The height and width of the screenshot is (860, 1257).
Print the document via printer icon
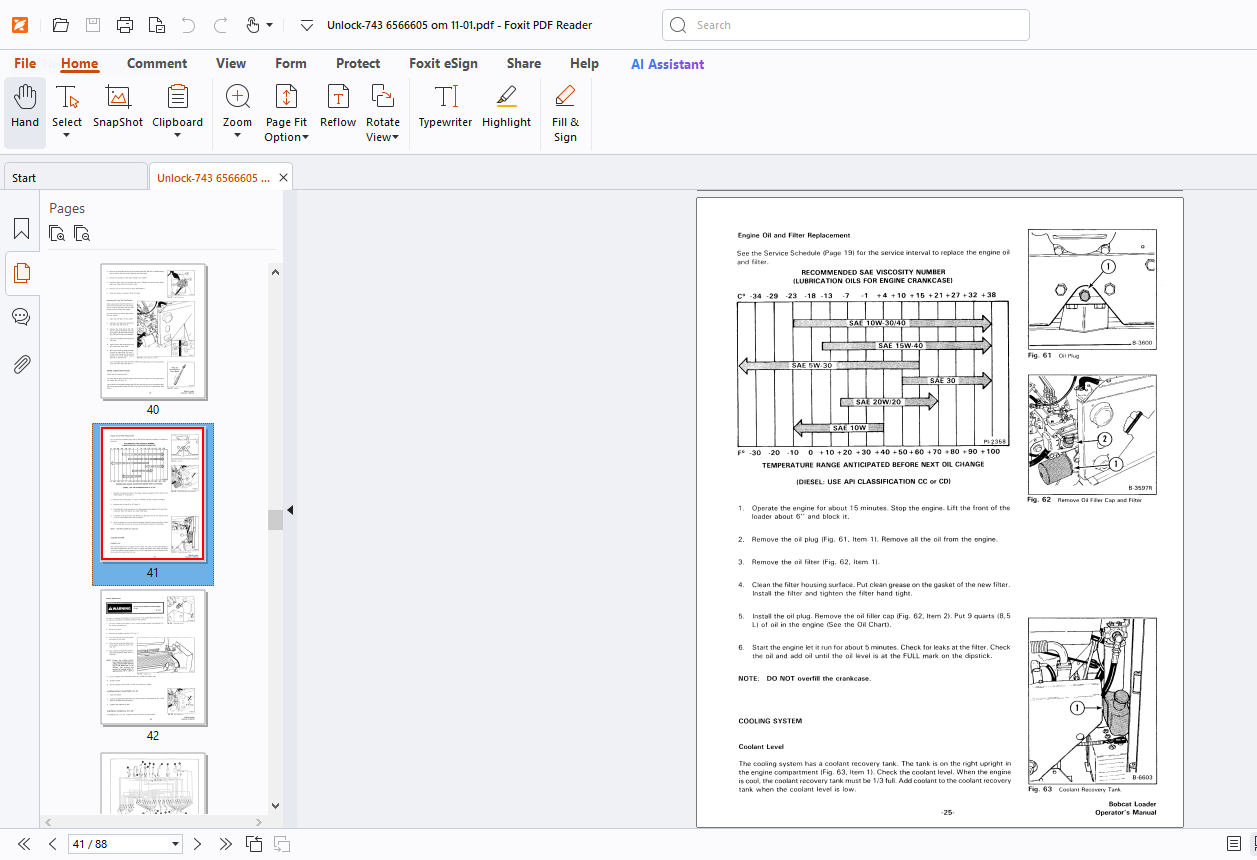124,25
